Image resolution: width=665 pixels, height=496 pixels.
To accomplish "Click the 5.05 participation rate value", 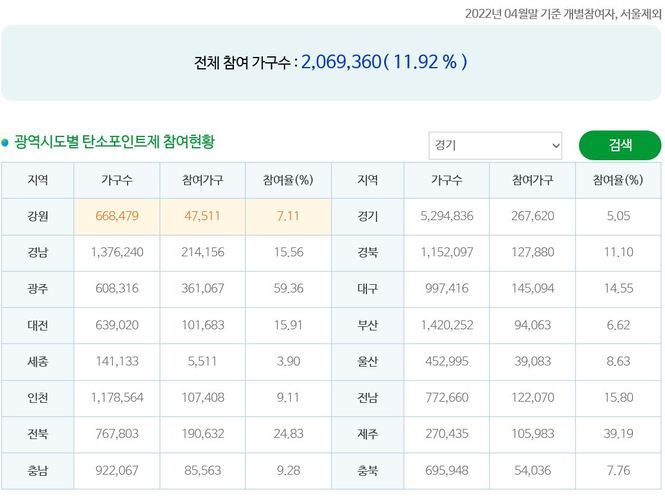I will (618, 216).
